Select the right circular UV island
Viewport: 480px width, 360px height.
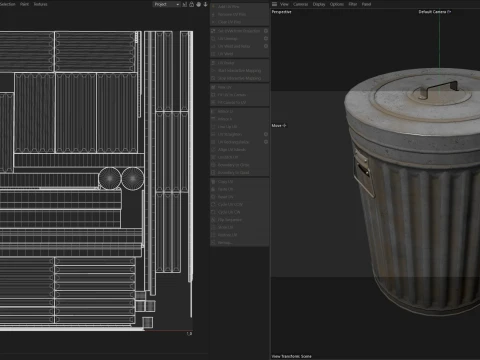[133, 178]
